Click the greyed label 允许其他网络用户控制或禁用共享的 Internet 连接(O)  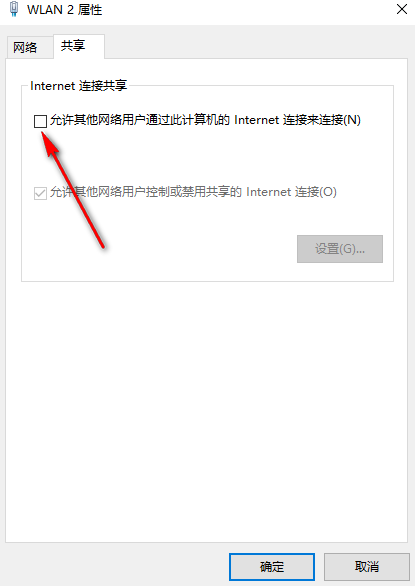[x=193, y=192]
